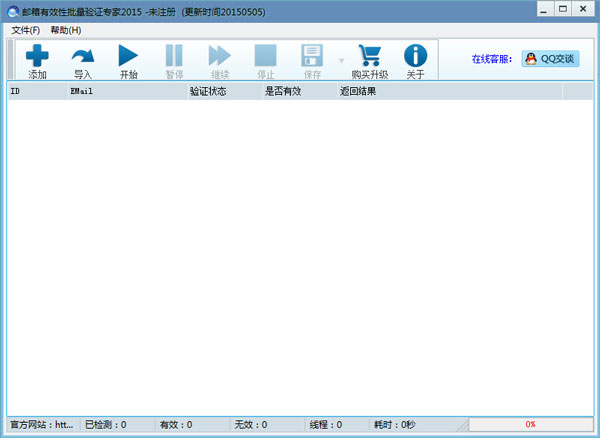Image resolution: width=600 pixels, height=438 pixels.
Task: Click the 官方网站 status bar entry
Action: (x=43, y=425)
